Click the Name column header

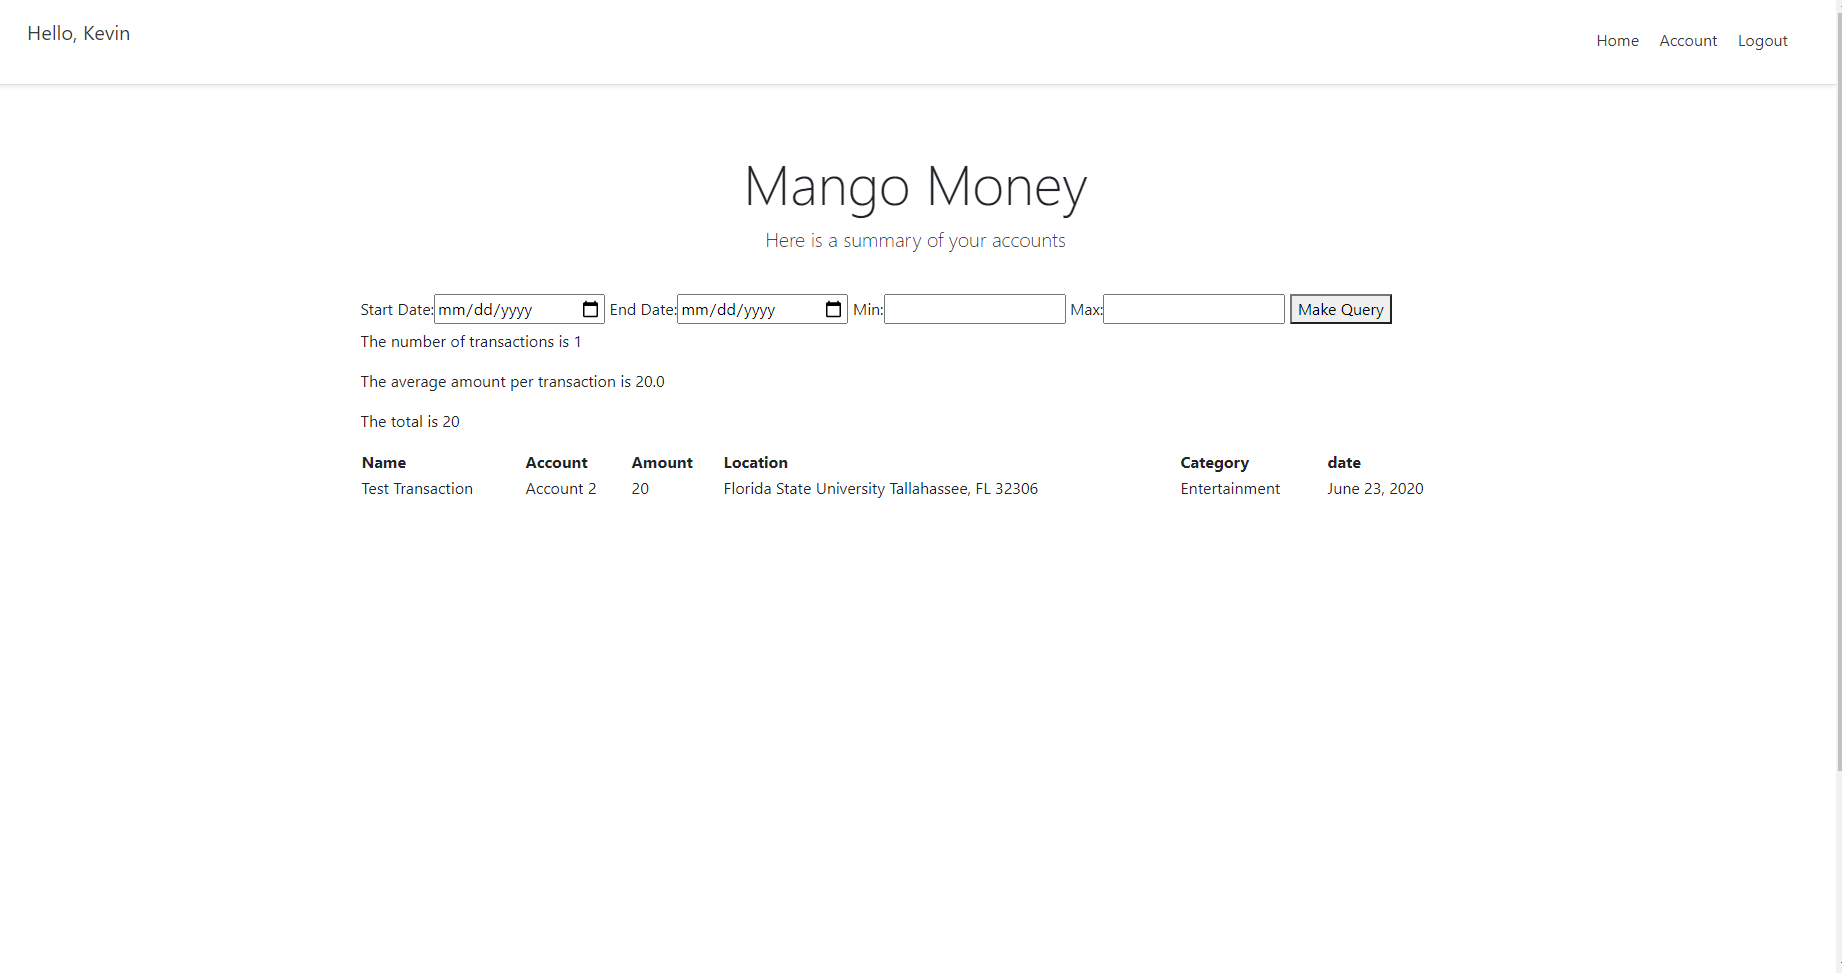(x=383, y=462)
